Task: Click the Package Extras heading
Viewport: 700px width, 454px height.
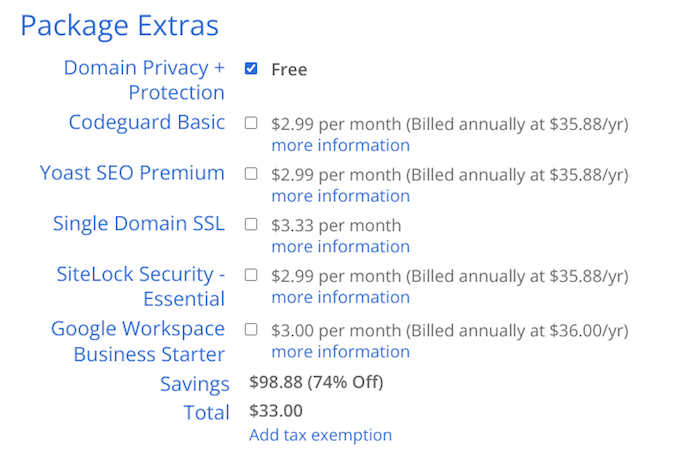Action: (x=119, y=26)
